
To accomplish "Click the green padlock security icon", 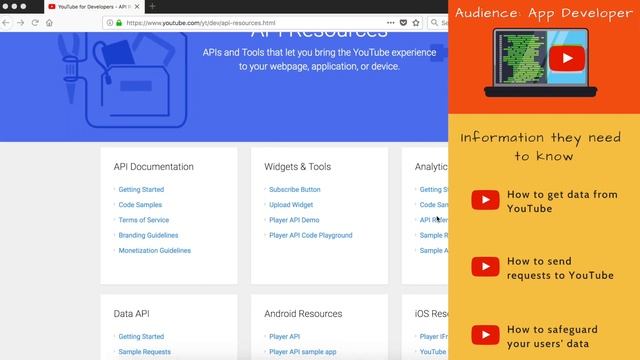I will click(x=119, y=23).
